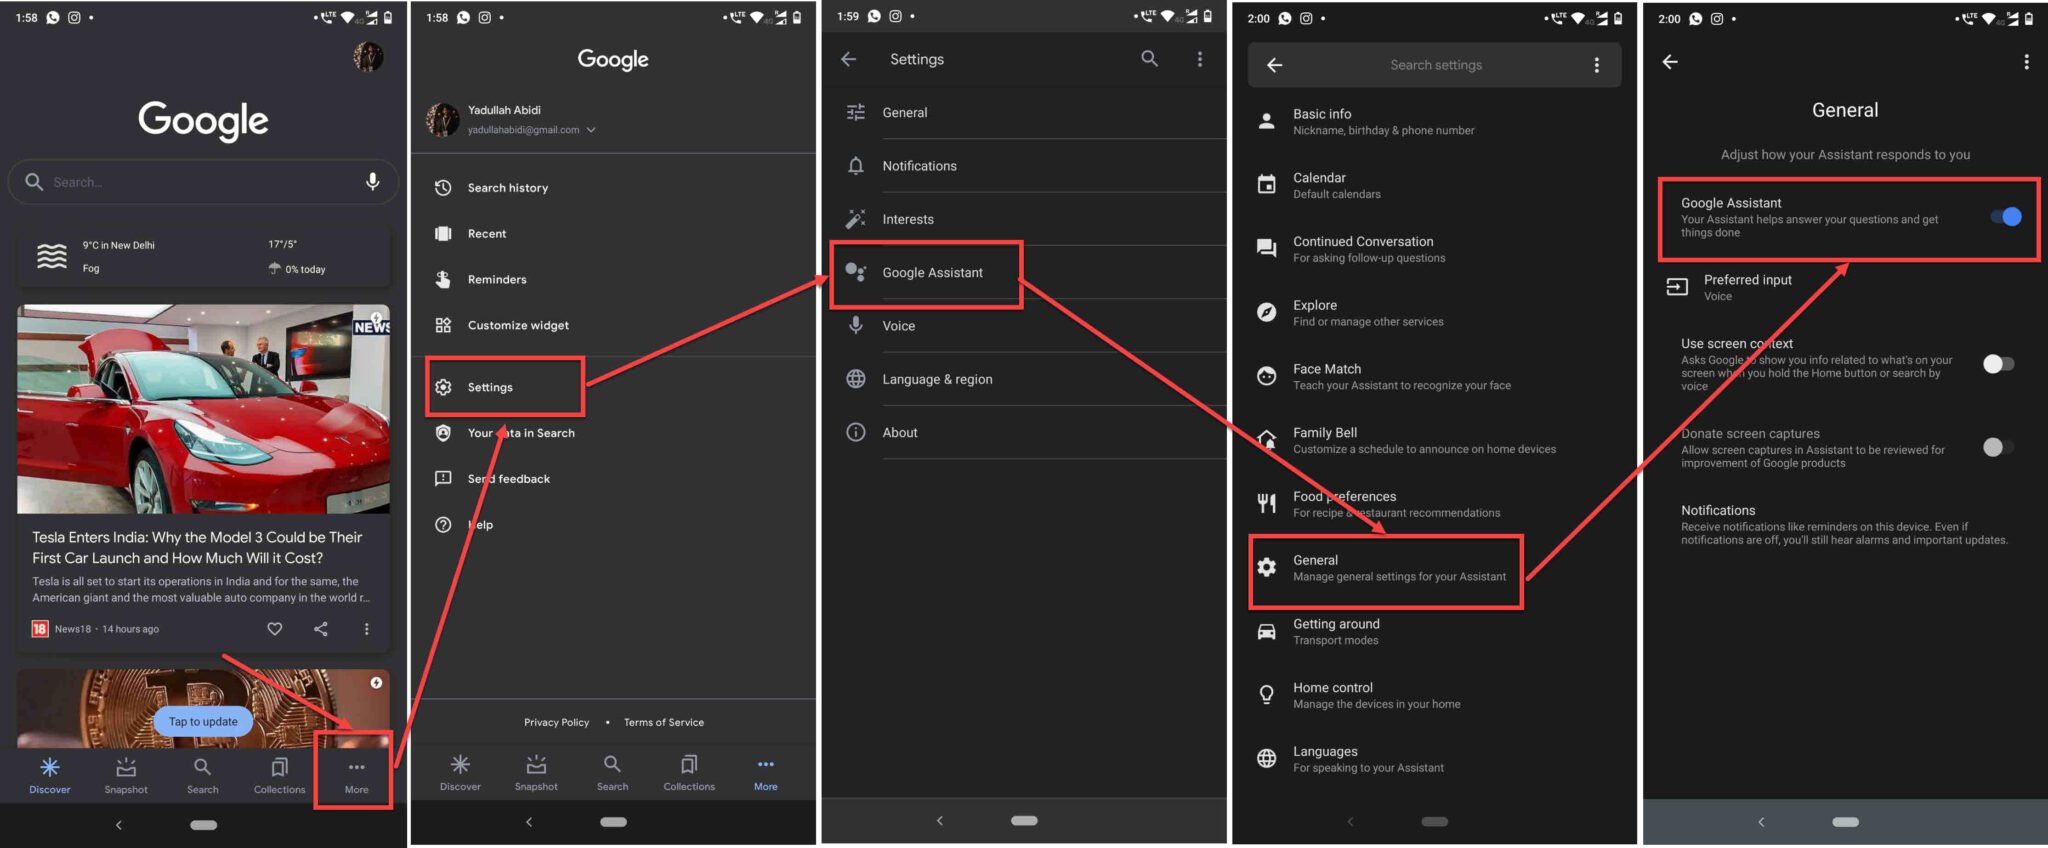This screenshot has width=2048, height=848.
Task: Tap the Language & region globe icon
Action: (x=855, y=379)
